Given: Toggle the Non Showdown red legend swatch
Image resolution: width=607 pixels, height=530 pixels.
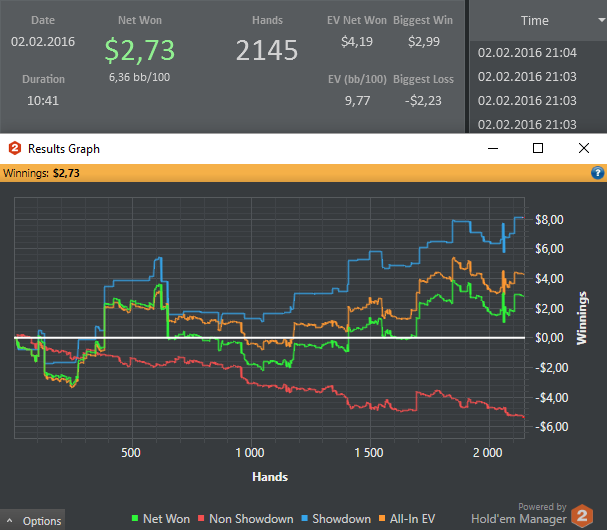Looking at the screenshot, I should (201, 518).
